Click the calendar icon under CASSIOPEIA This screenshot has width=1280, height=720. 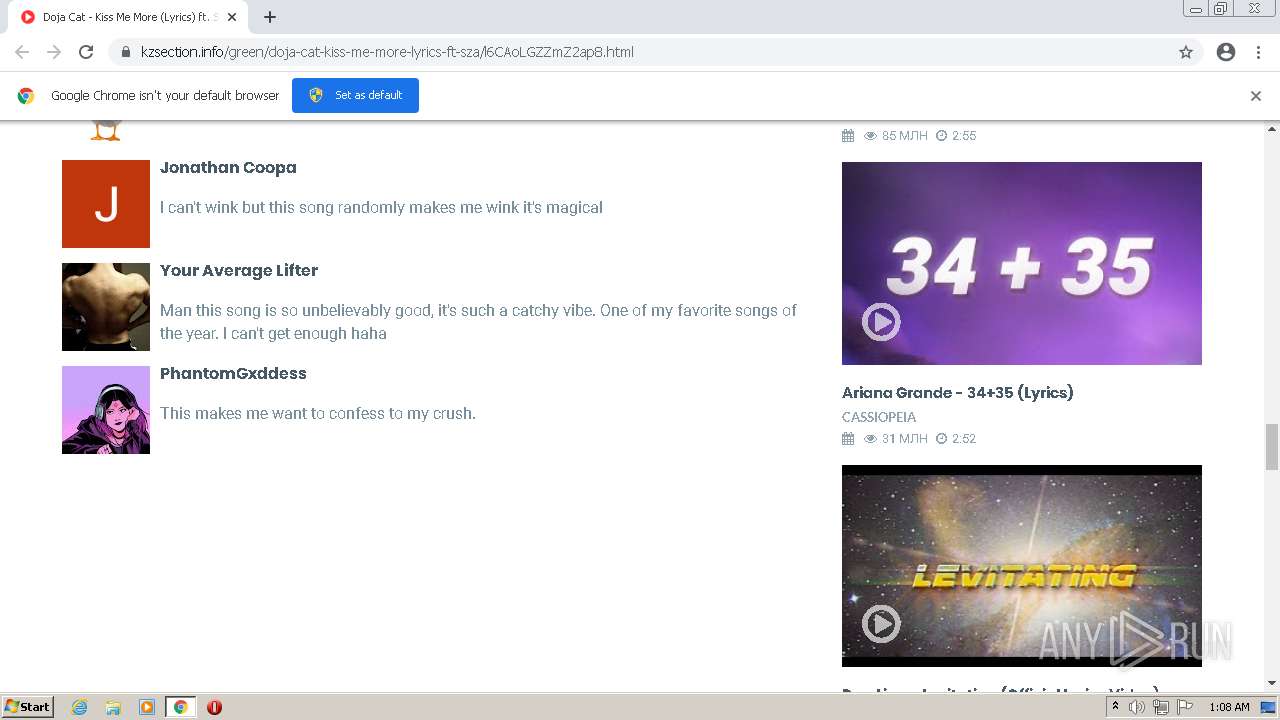pos(848,439)
